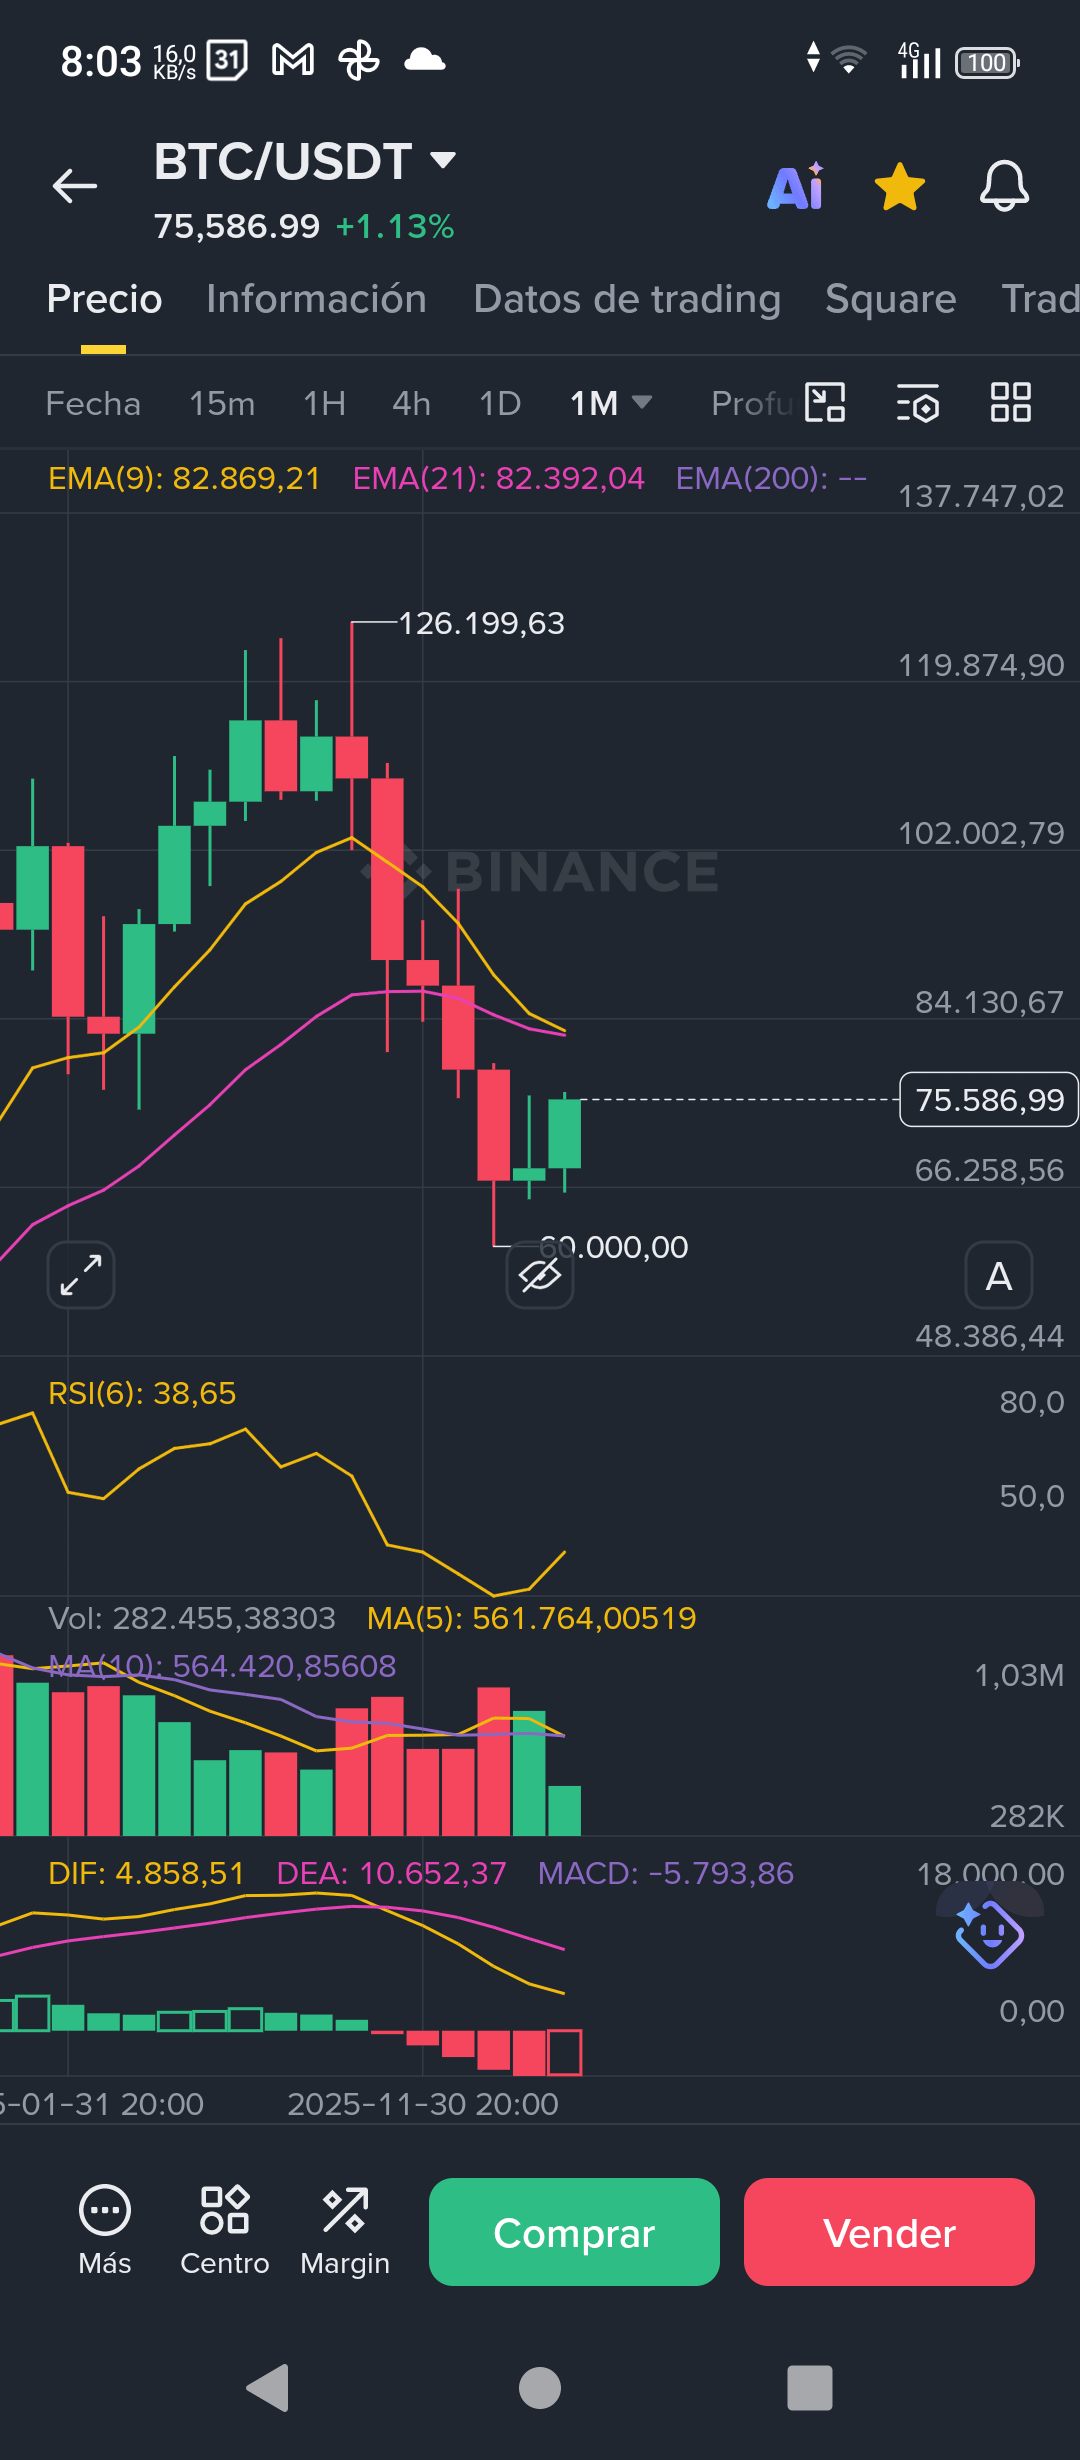The width and height of the screenshot is (1080, 2460).
Task: Select the Fecha timeframe option
Action: point(93,404)
